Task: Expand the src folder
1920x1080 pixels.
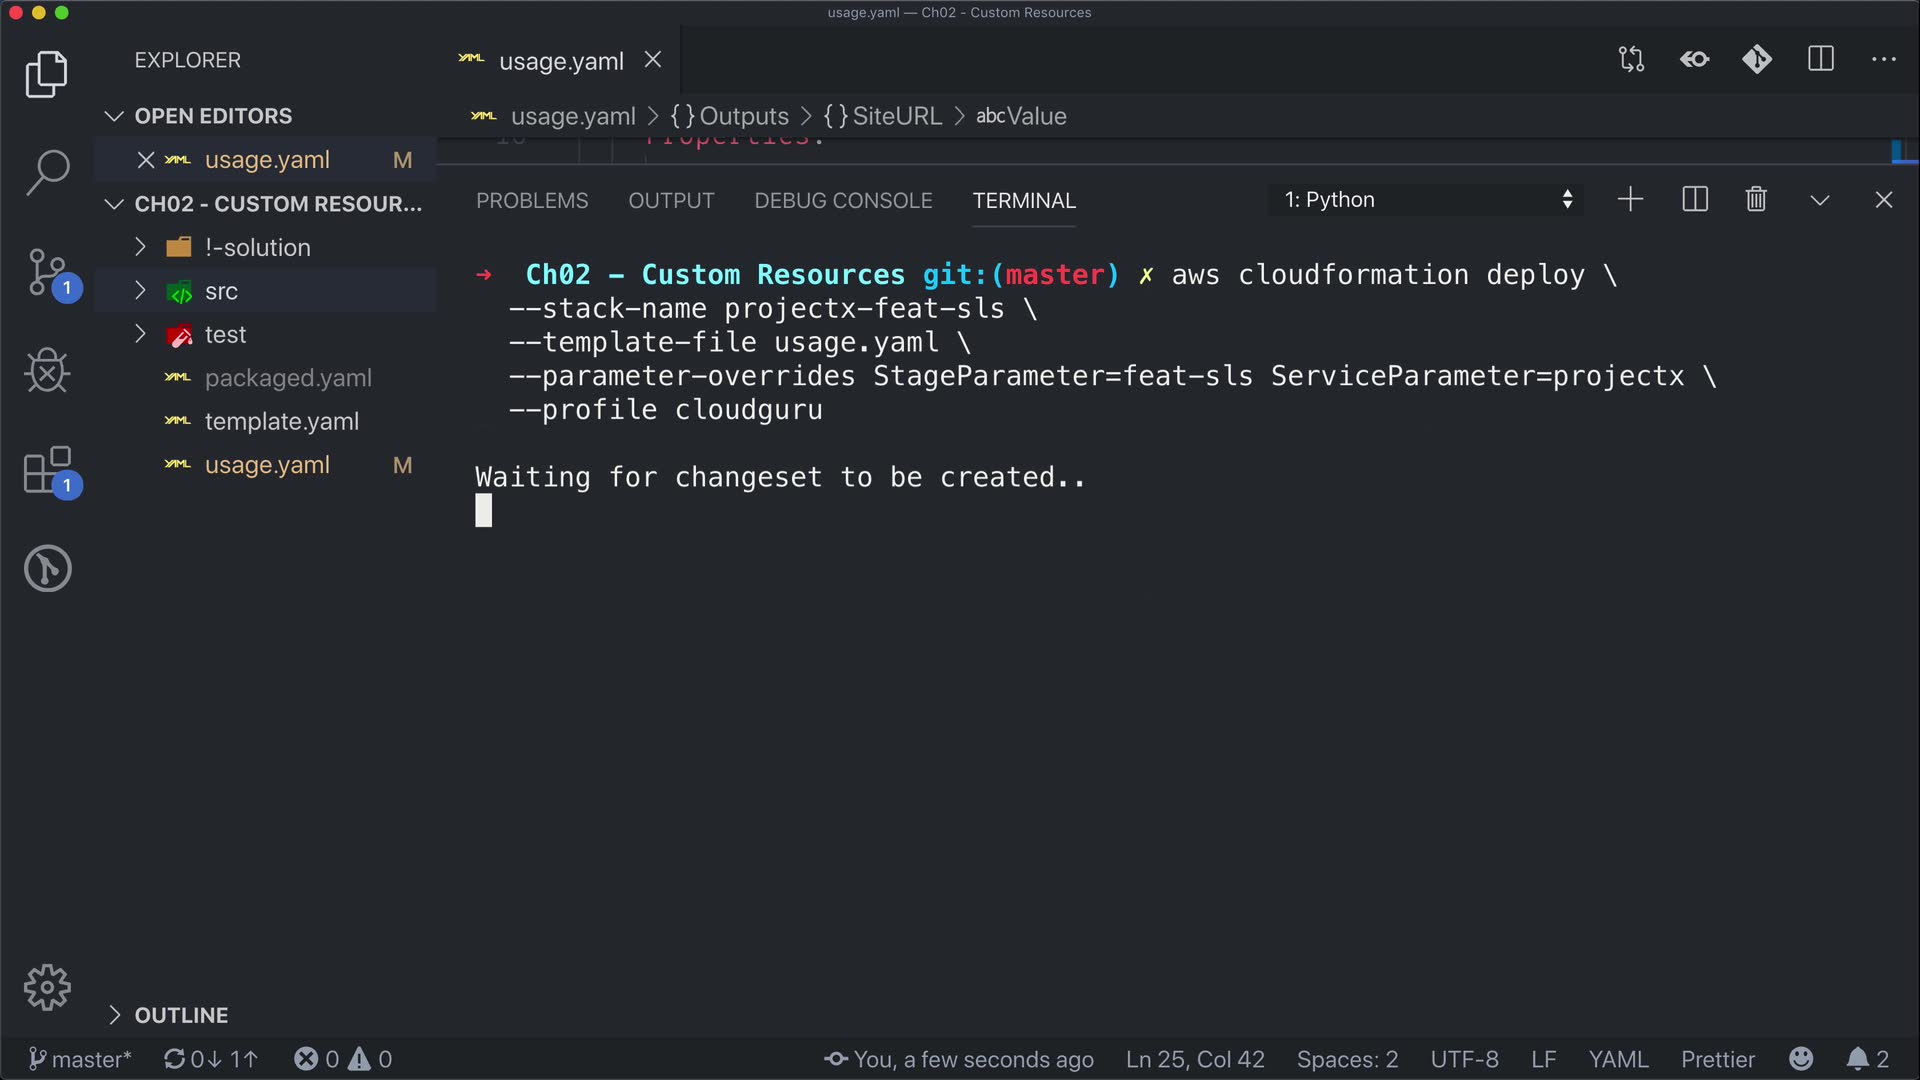Action: tap(221, 291)
